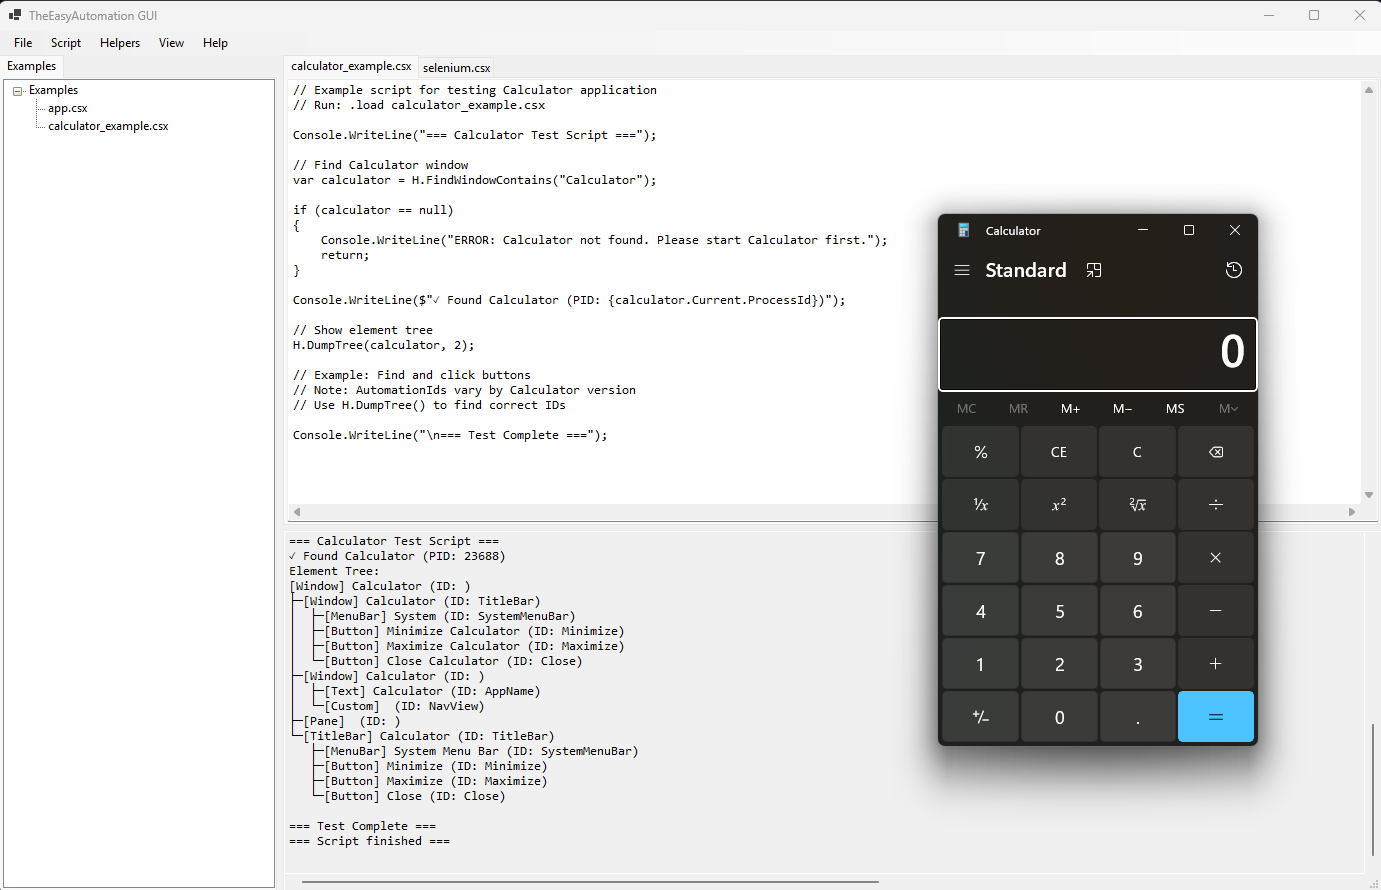Screen dimensions: 1381x890
Task: Click the plus key in Calculator
Action: pos(1216,664)
